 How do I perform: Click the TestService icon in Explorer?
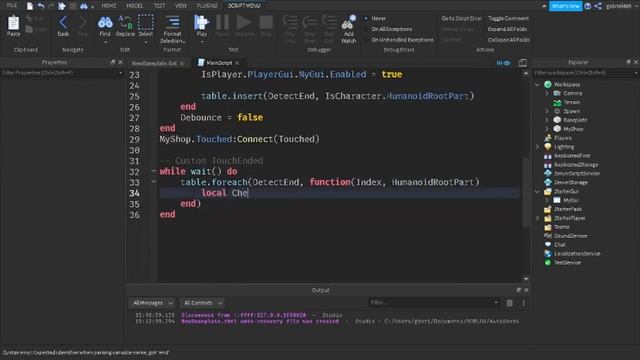(548, 262)
